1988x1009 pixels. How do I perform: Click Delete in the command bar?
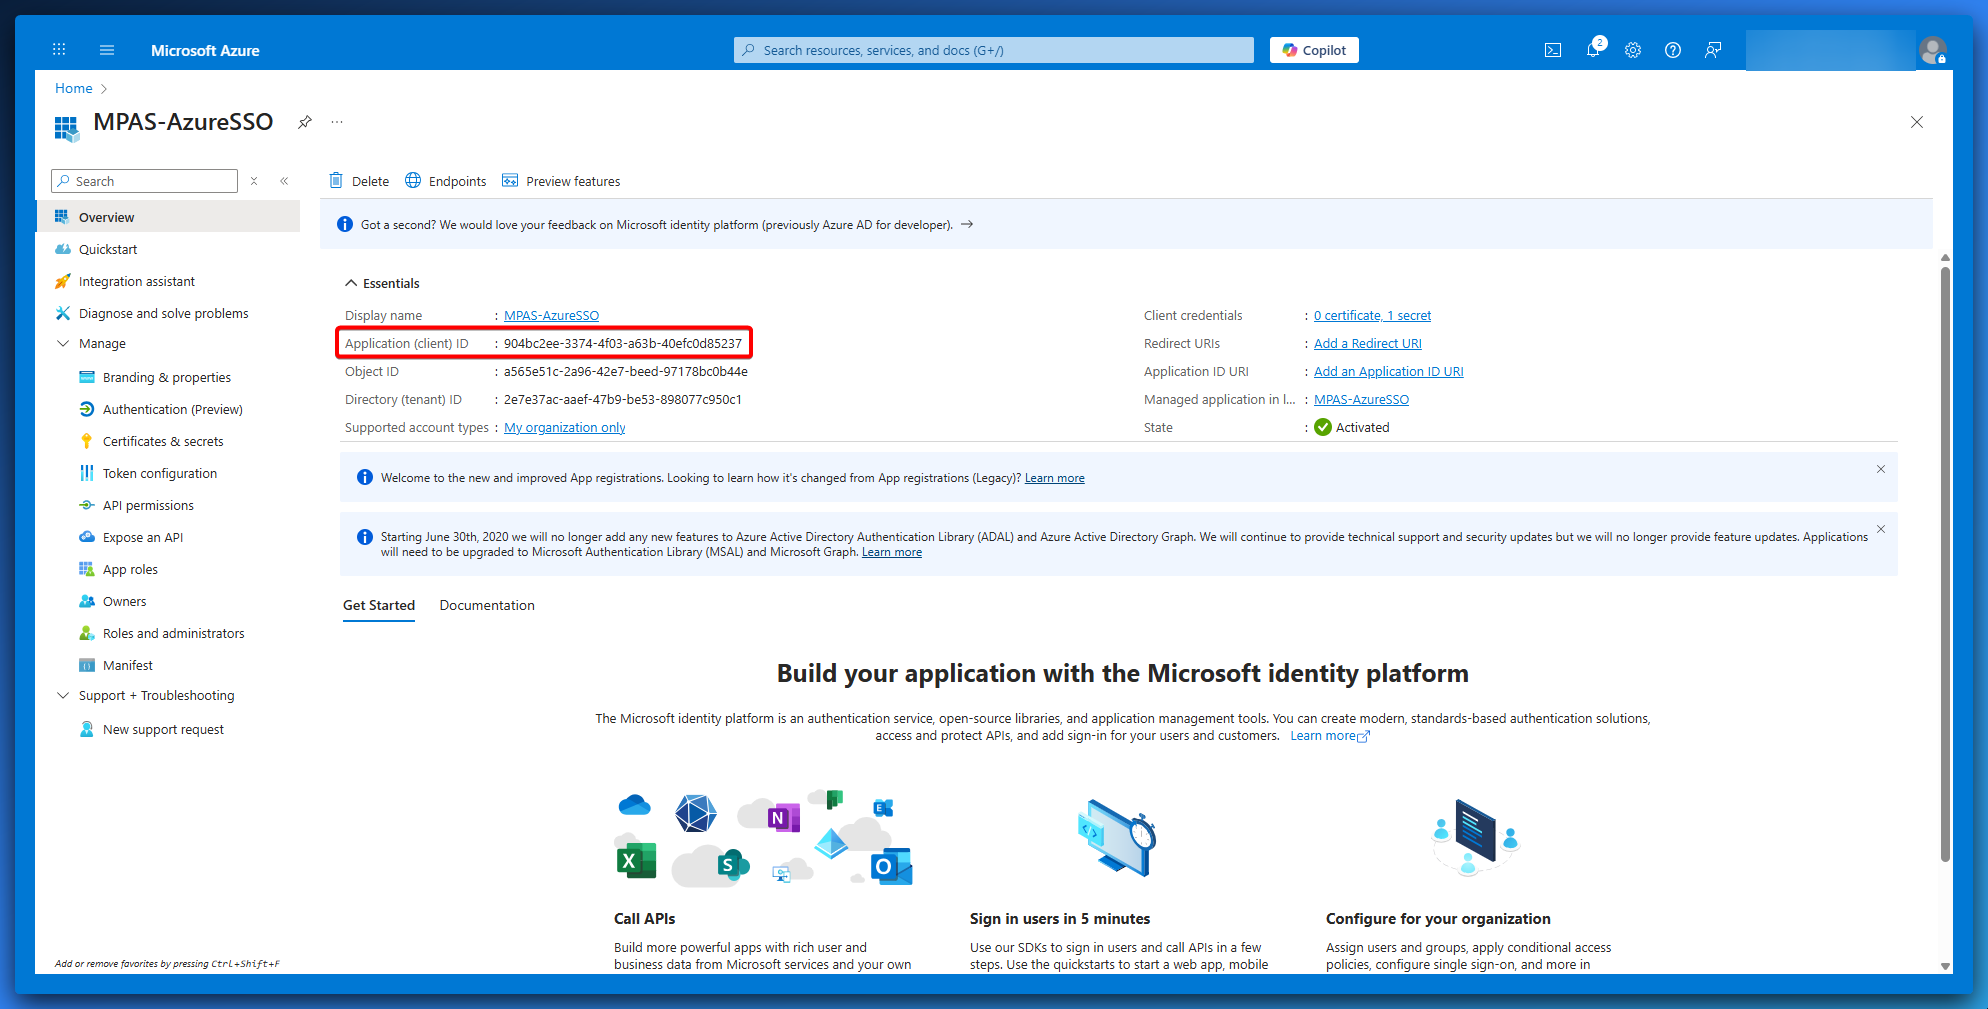point(359,181)
